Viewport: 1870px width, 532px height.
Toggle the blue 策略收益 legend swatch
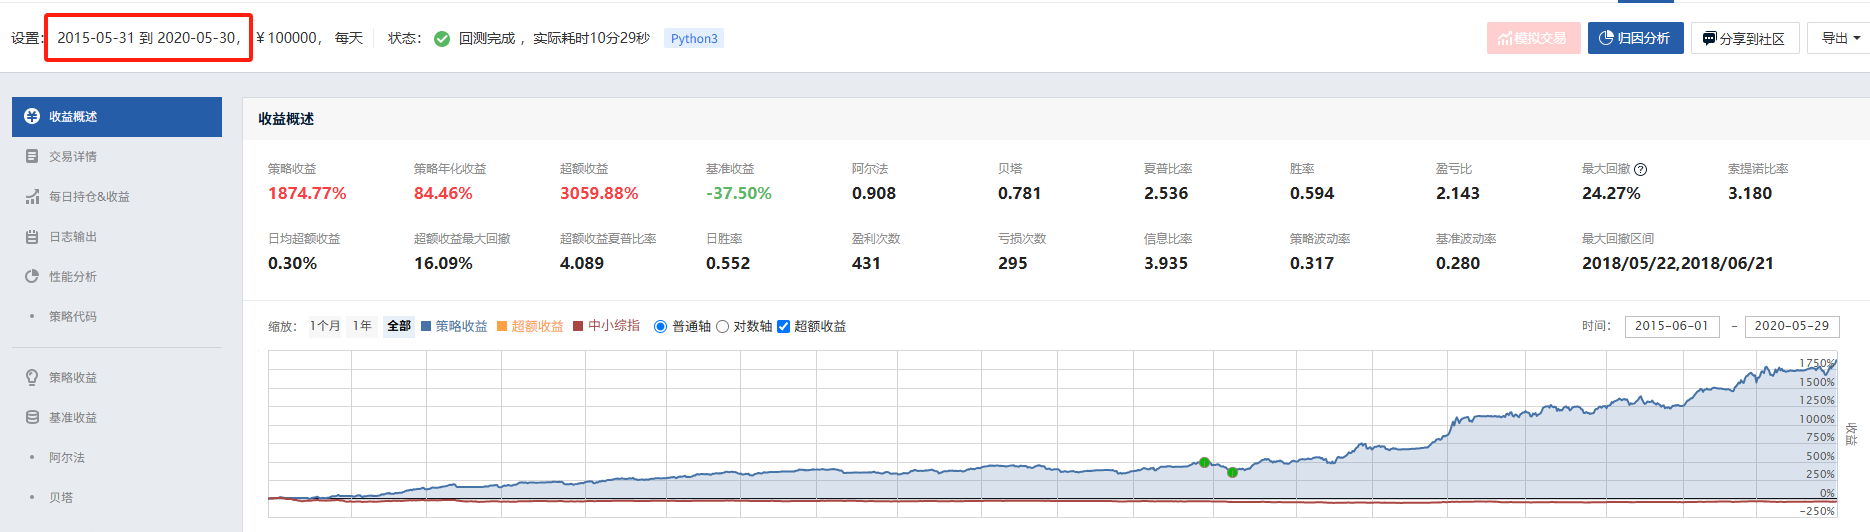pyautogui.click(x=427, y=326)
